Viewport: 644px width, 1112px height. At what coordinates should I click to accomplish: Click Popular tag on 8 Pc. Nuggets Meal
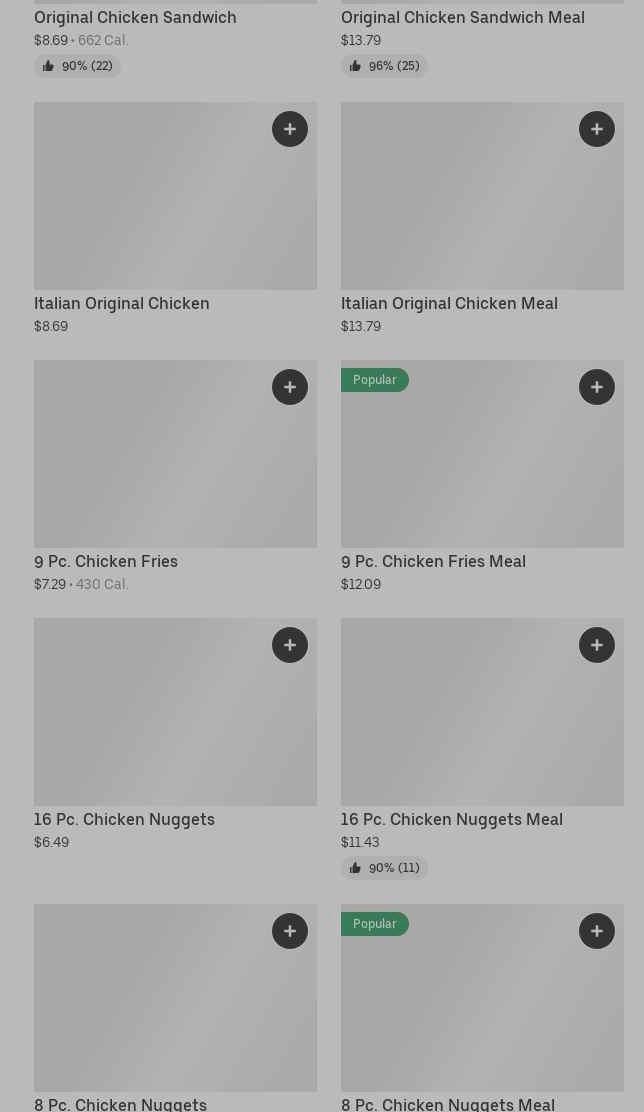[375, 924]
